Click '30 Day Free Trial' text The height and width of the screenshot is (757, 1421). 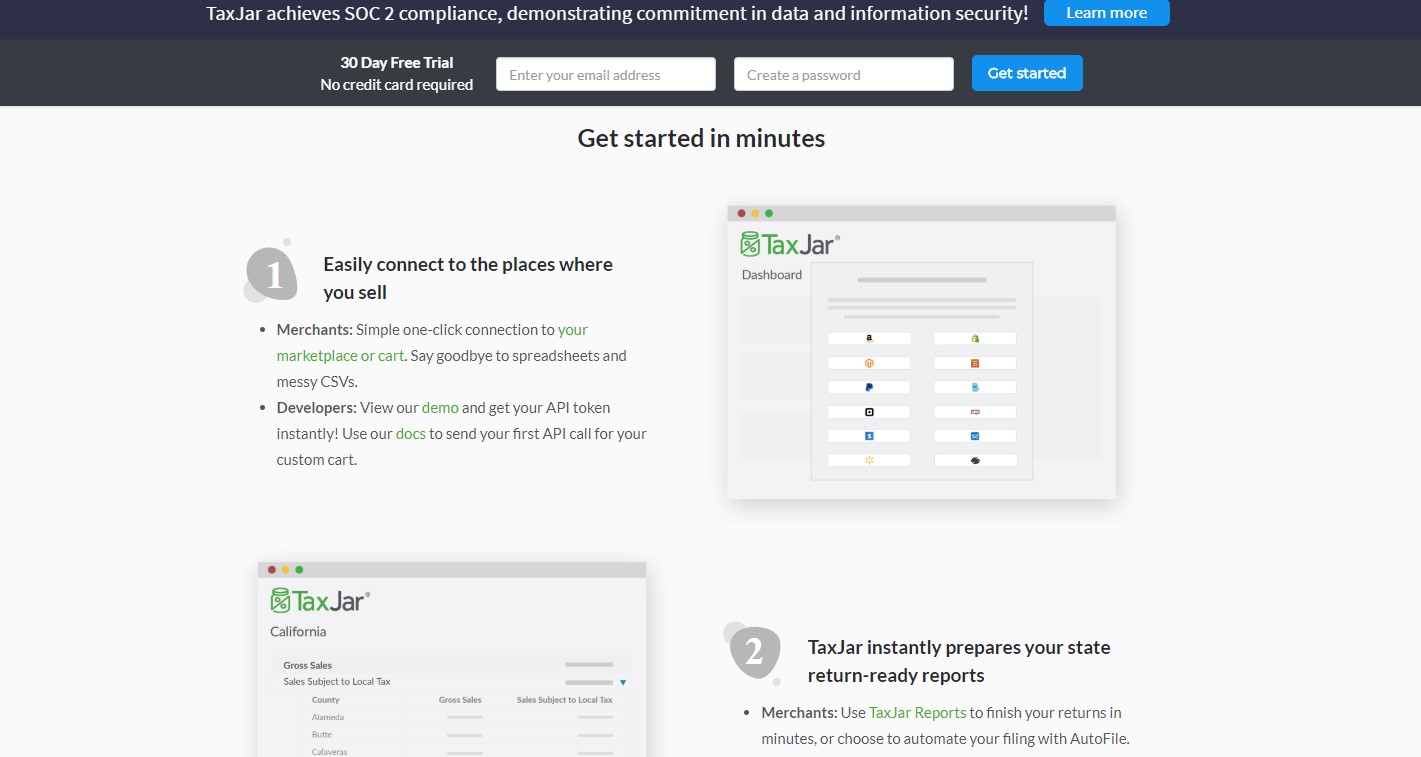pyautogui.click(x=397, y=62)
